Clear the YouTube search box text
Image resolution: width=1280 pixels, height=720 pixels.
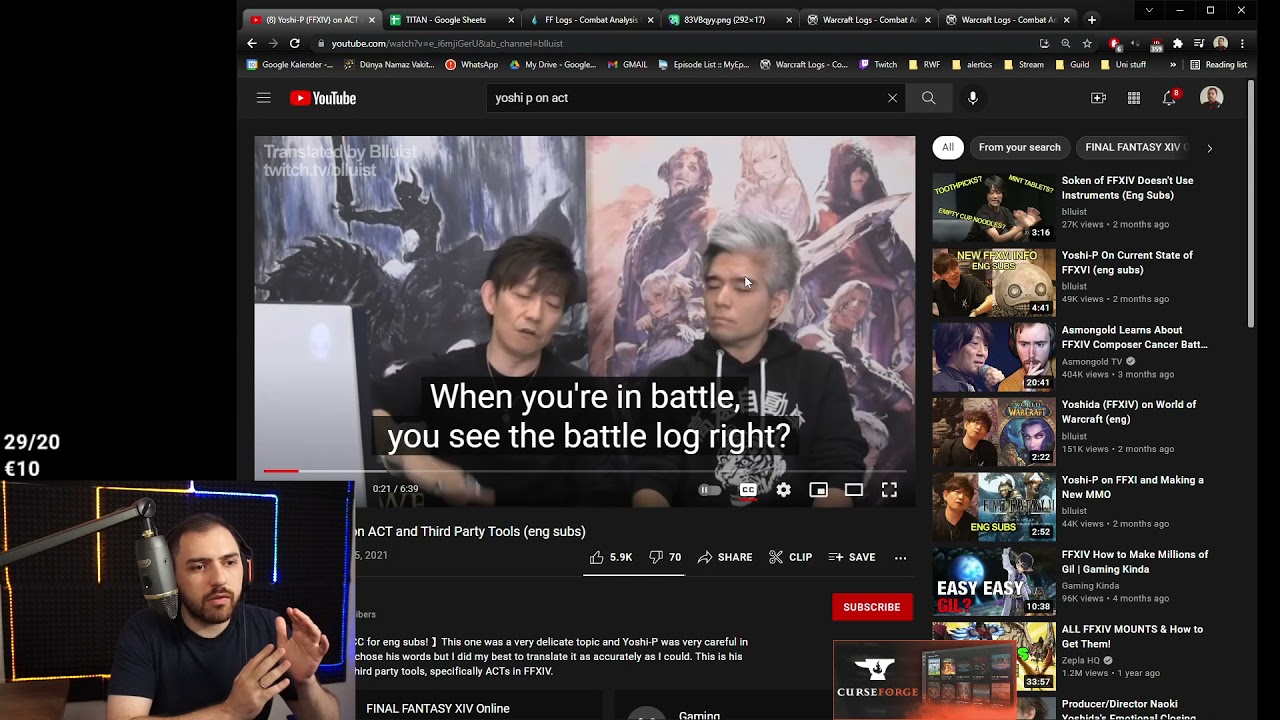[x=892, y=98]
